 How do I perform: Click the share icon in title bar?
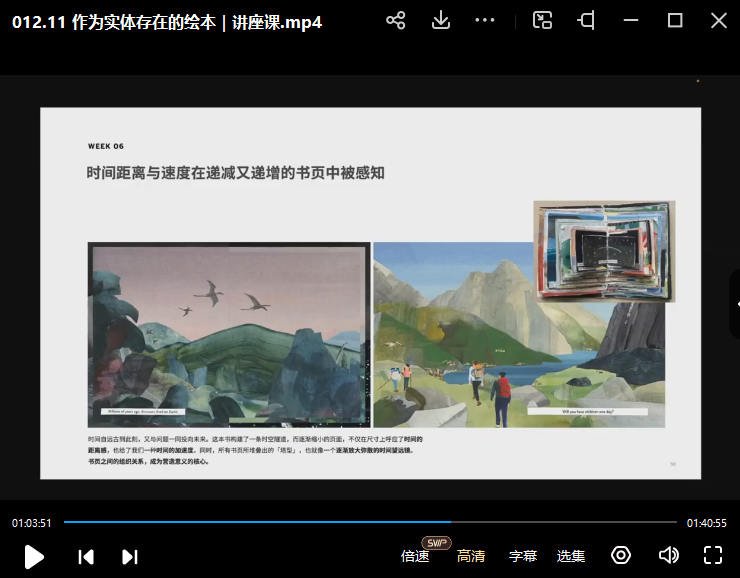click(395, 20)
